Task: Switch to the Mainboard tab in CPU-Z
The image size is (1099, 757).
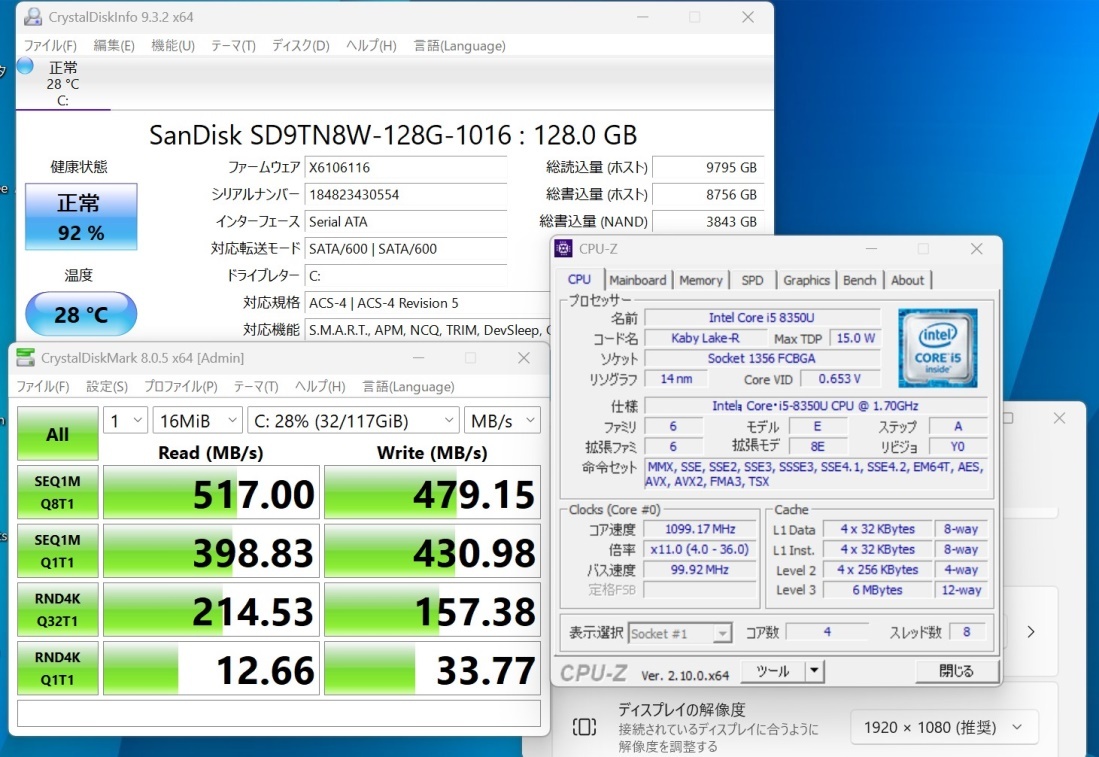Action: (x=638, y=280)
